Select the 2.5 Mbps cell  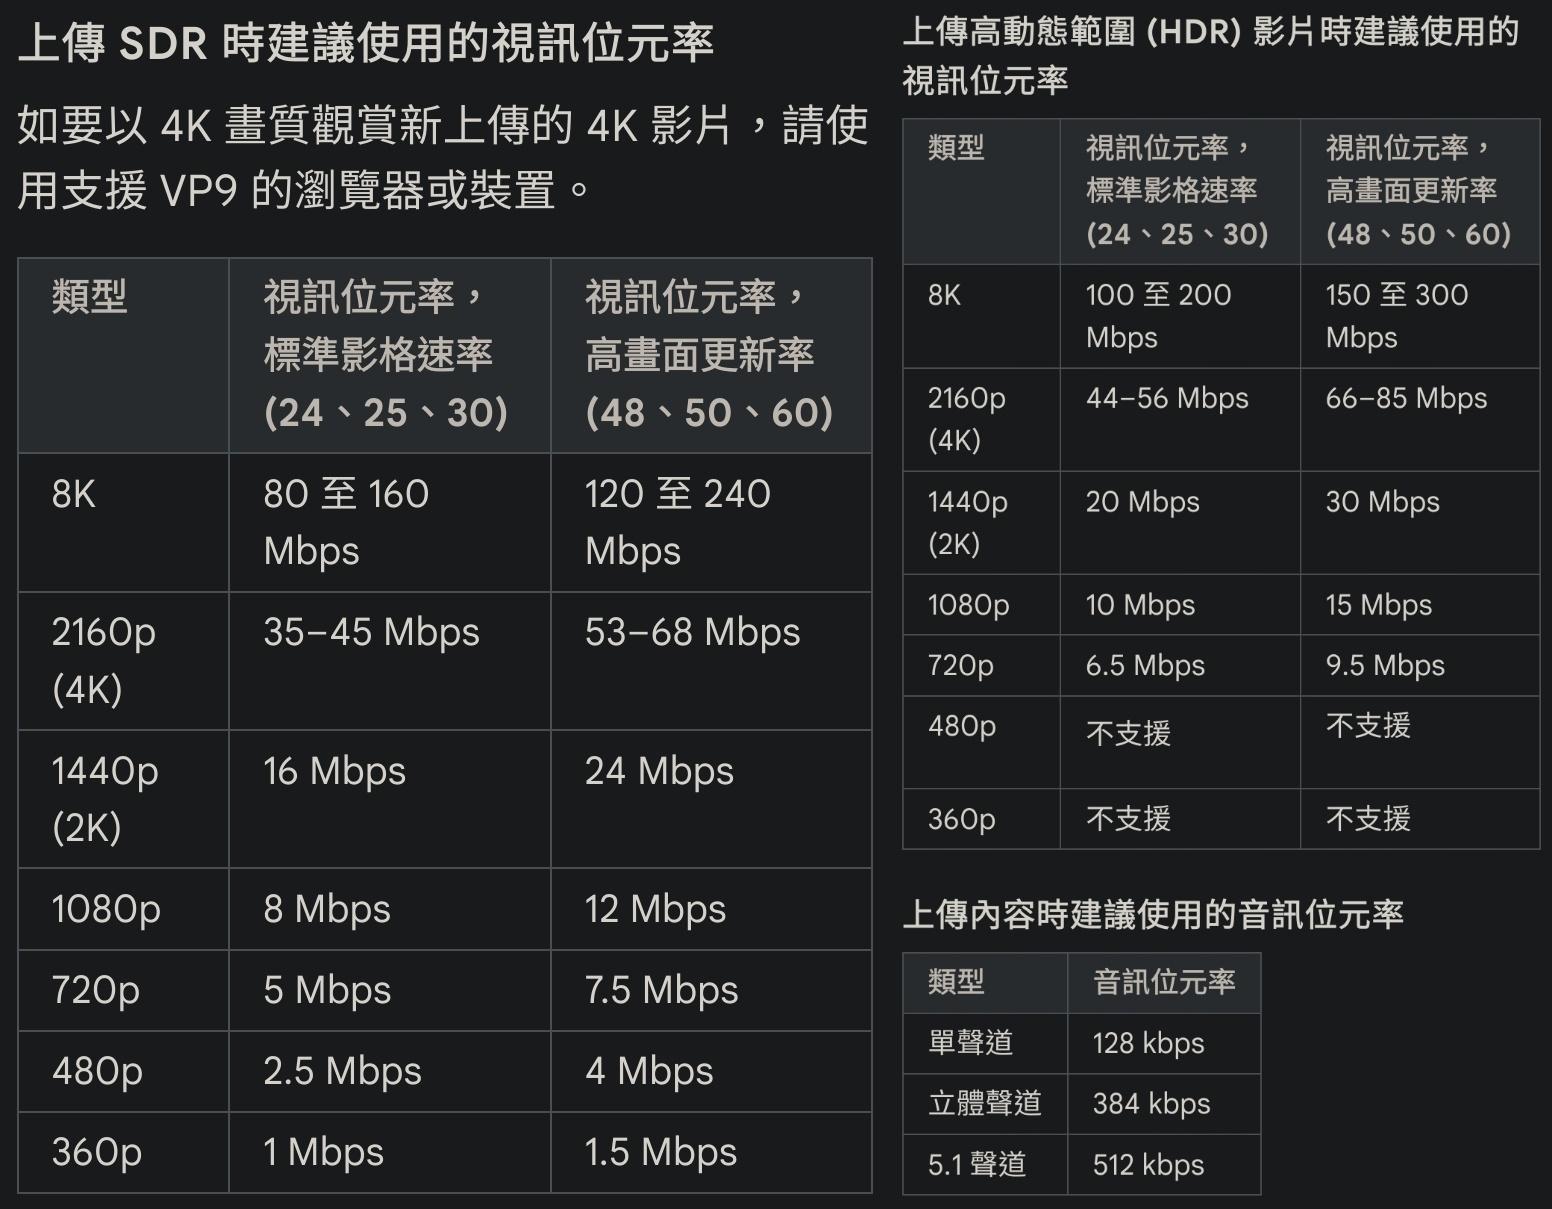coord(342,1072)
